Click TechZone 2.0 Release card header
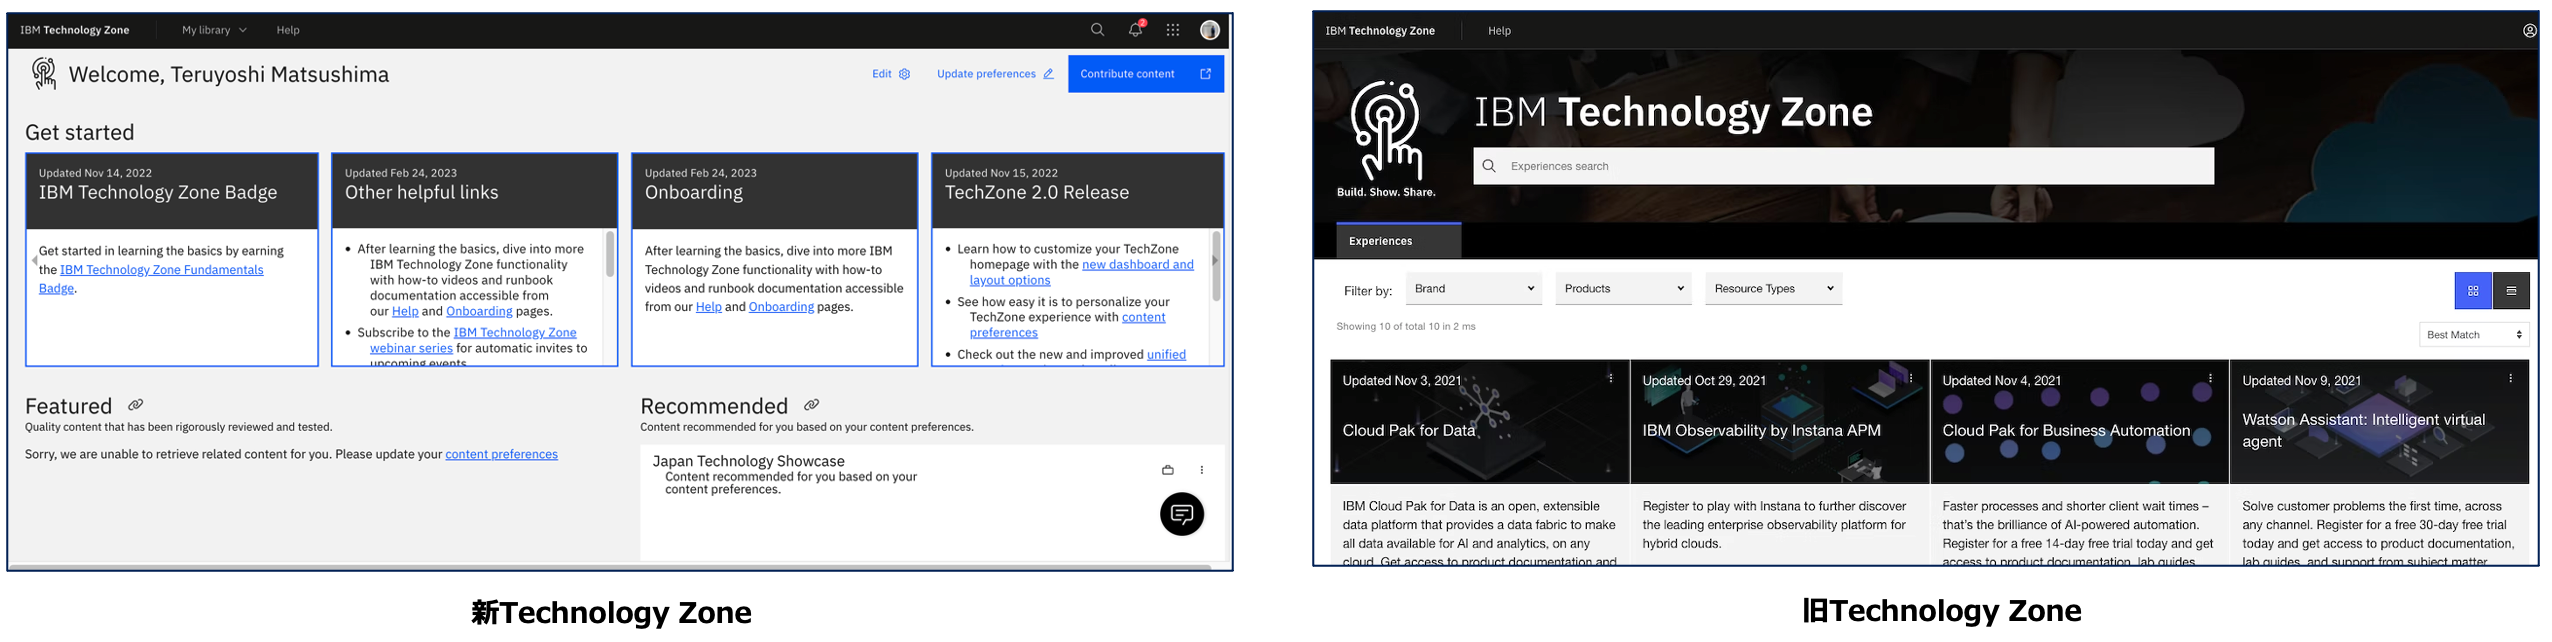 point(1077,191)
